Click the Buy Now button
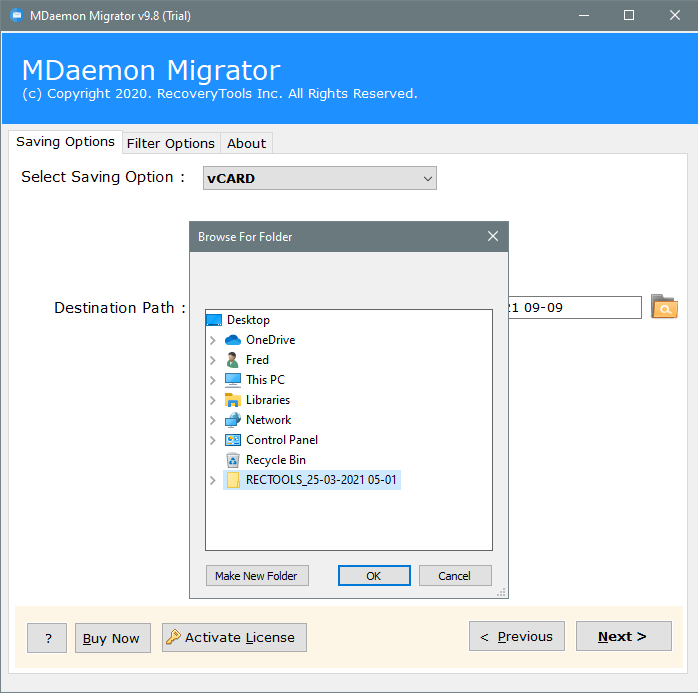 coord(112,638)
